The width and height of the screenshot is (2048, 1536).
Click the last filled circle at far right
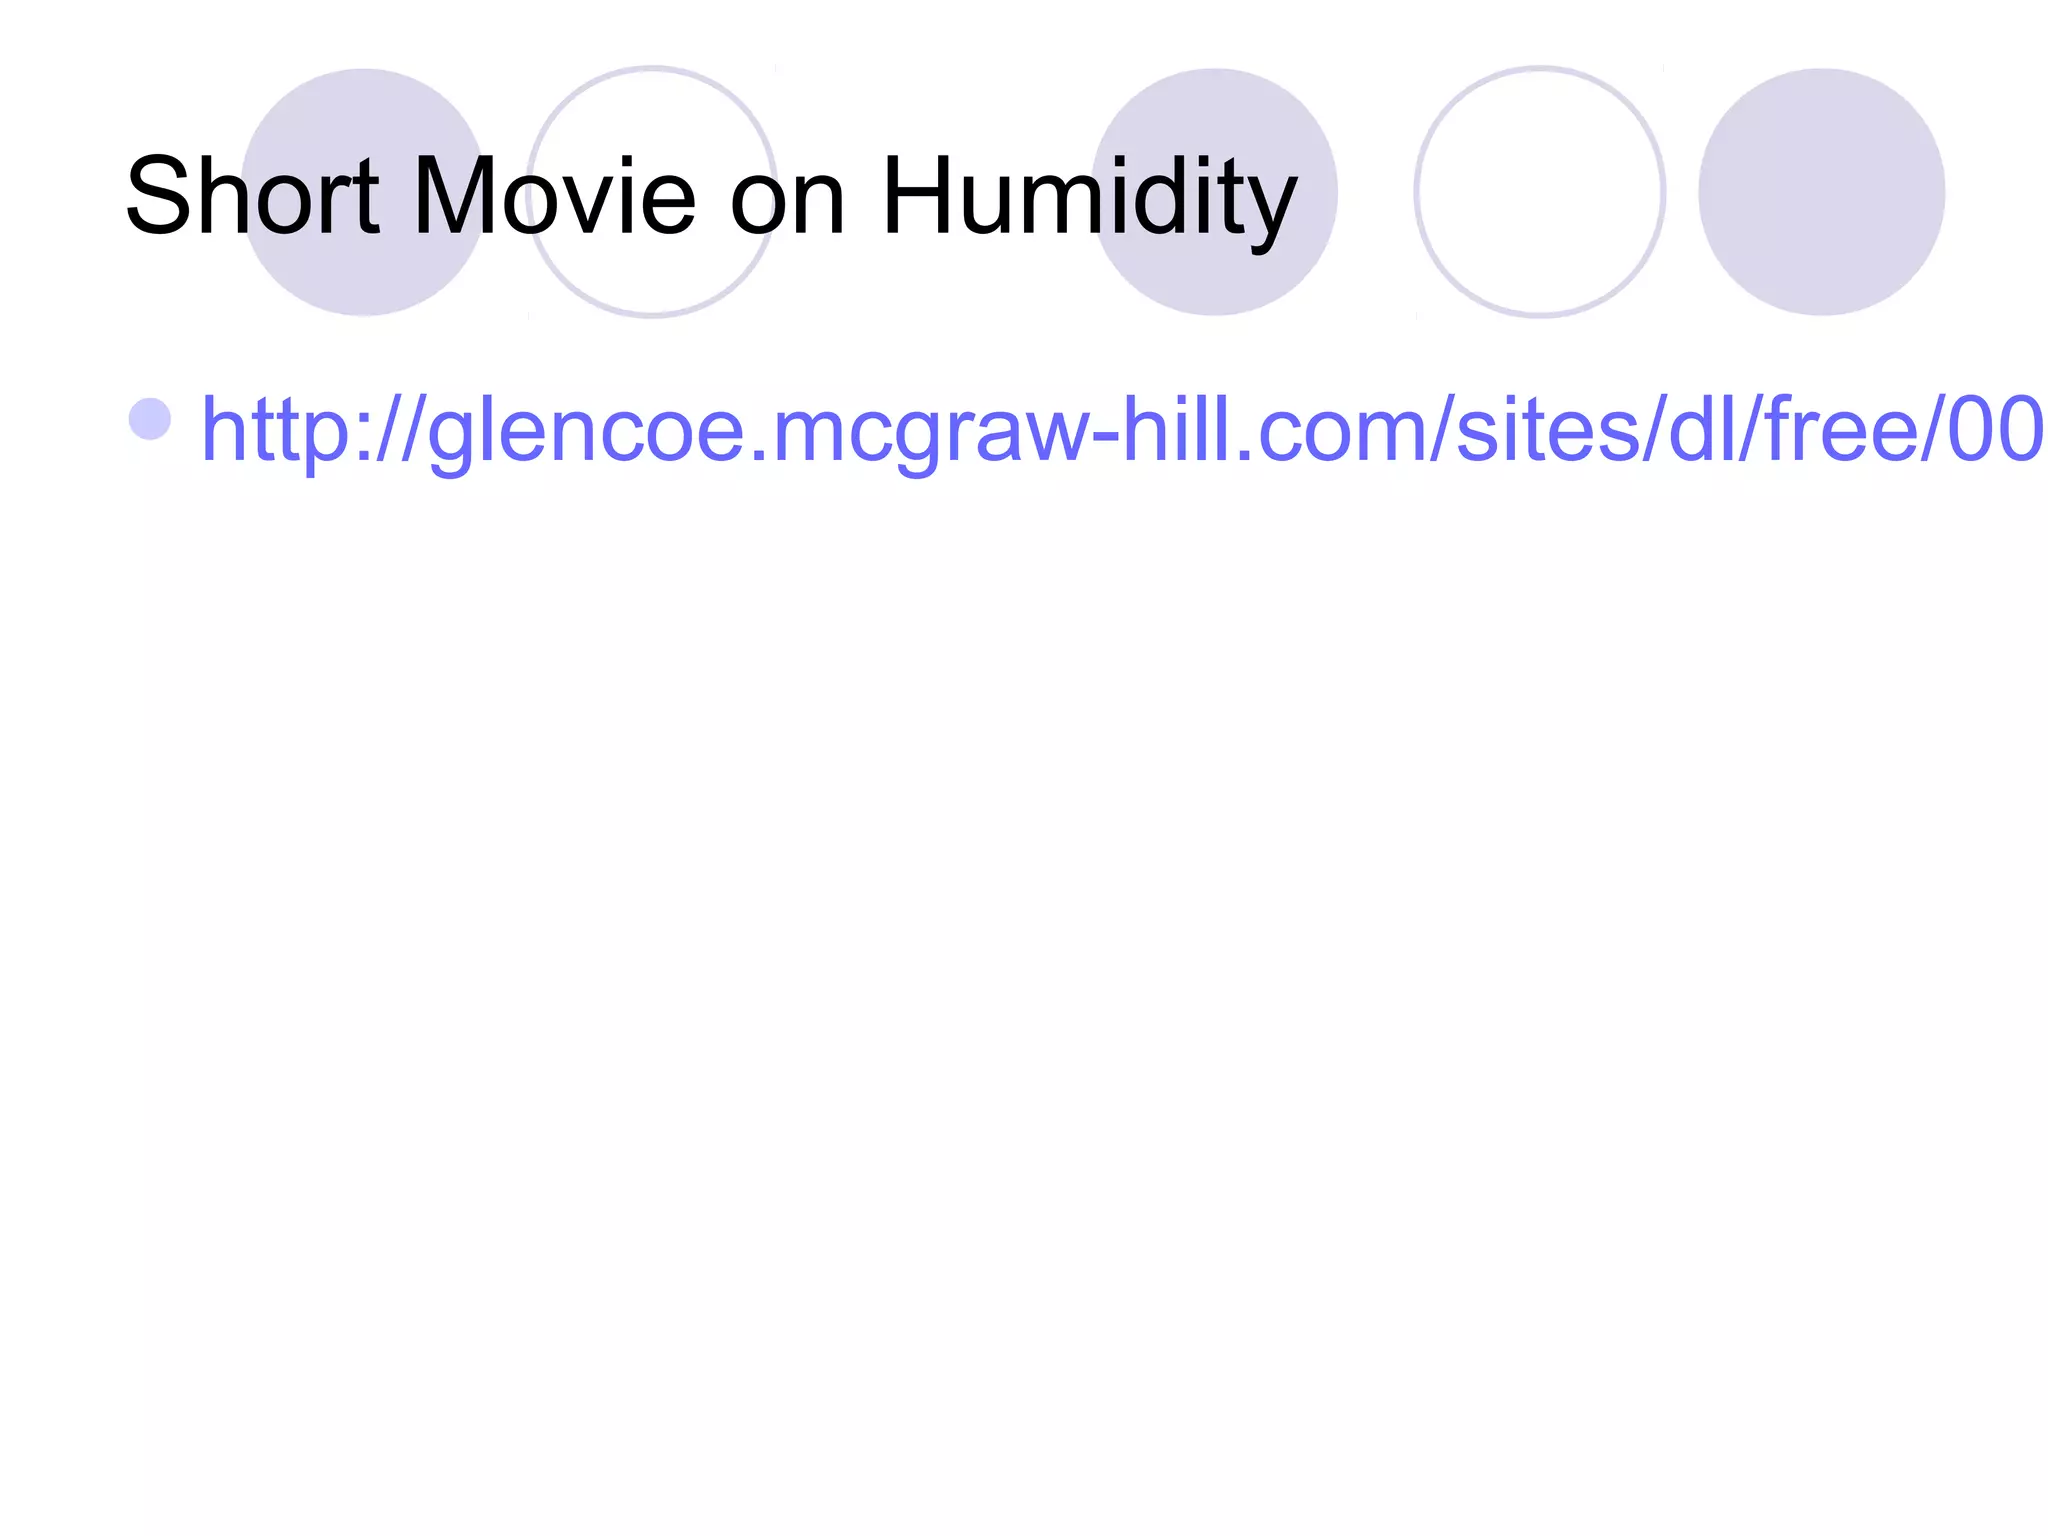(x=1822, y=192)
